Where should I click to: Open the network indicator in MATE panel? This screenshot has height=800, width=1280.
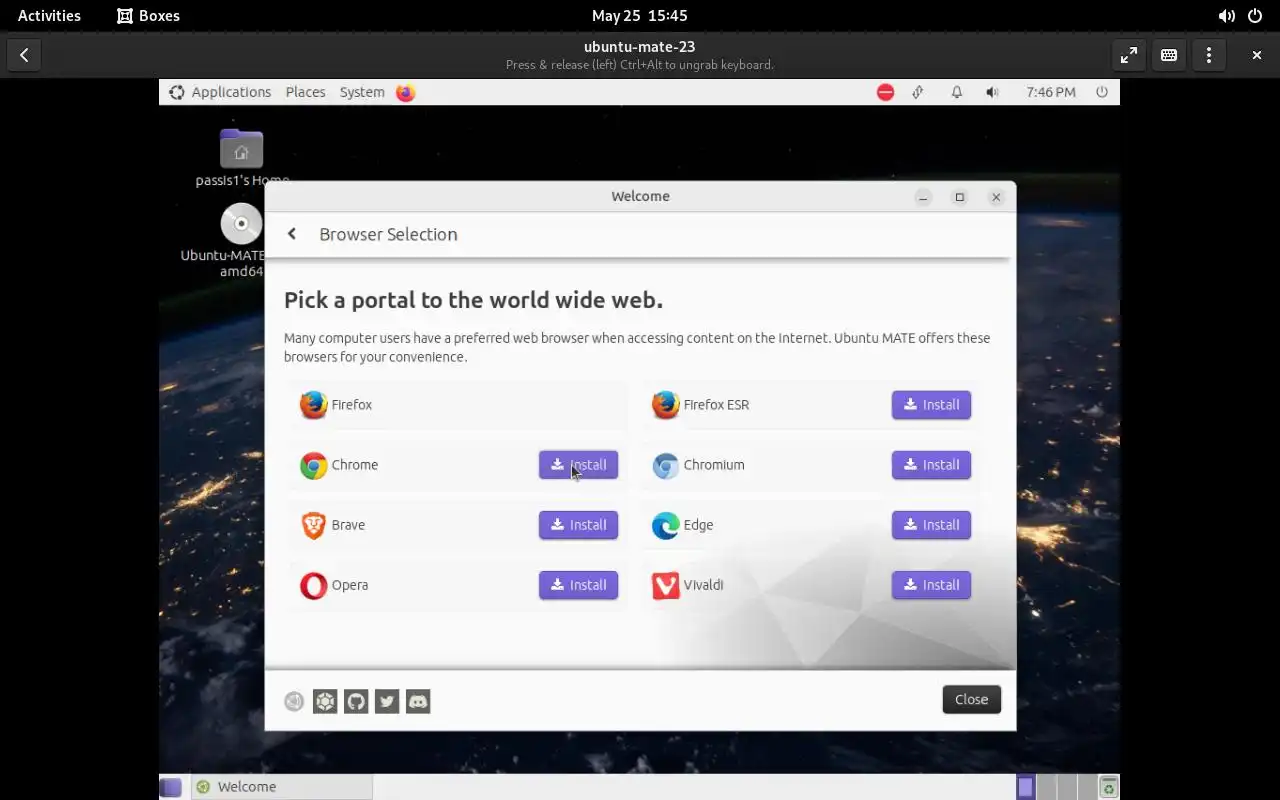point(918,92)
